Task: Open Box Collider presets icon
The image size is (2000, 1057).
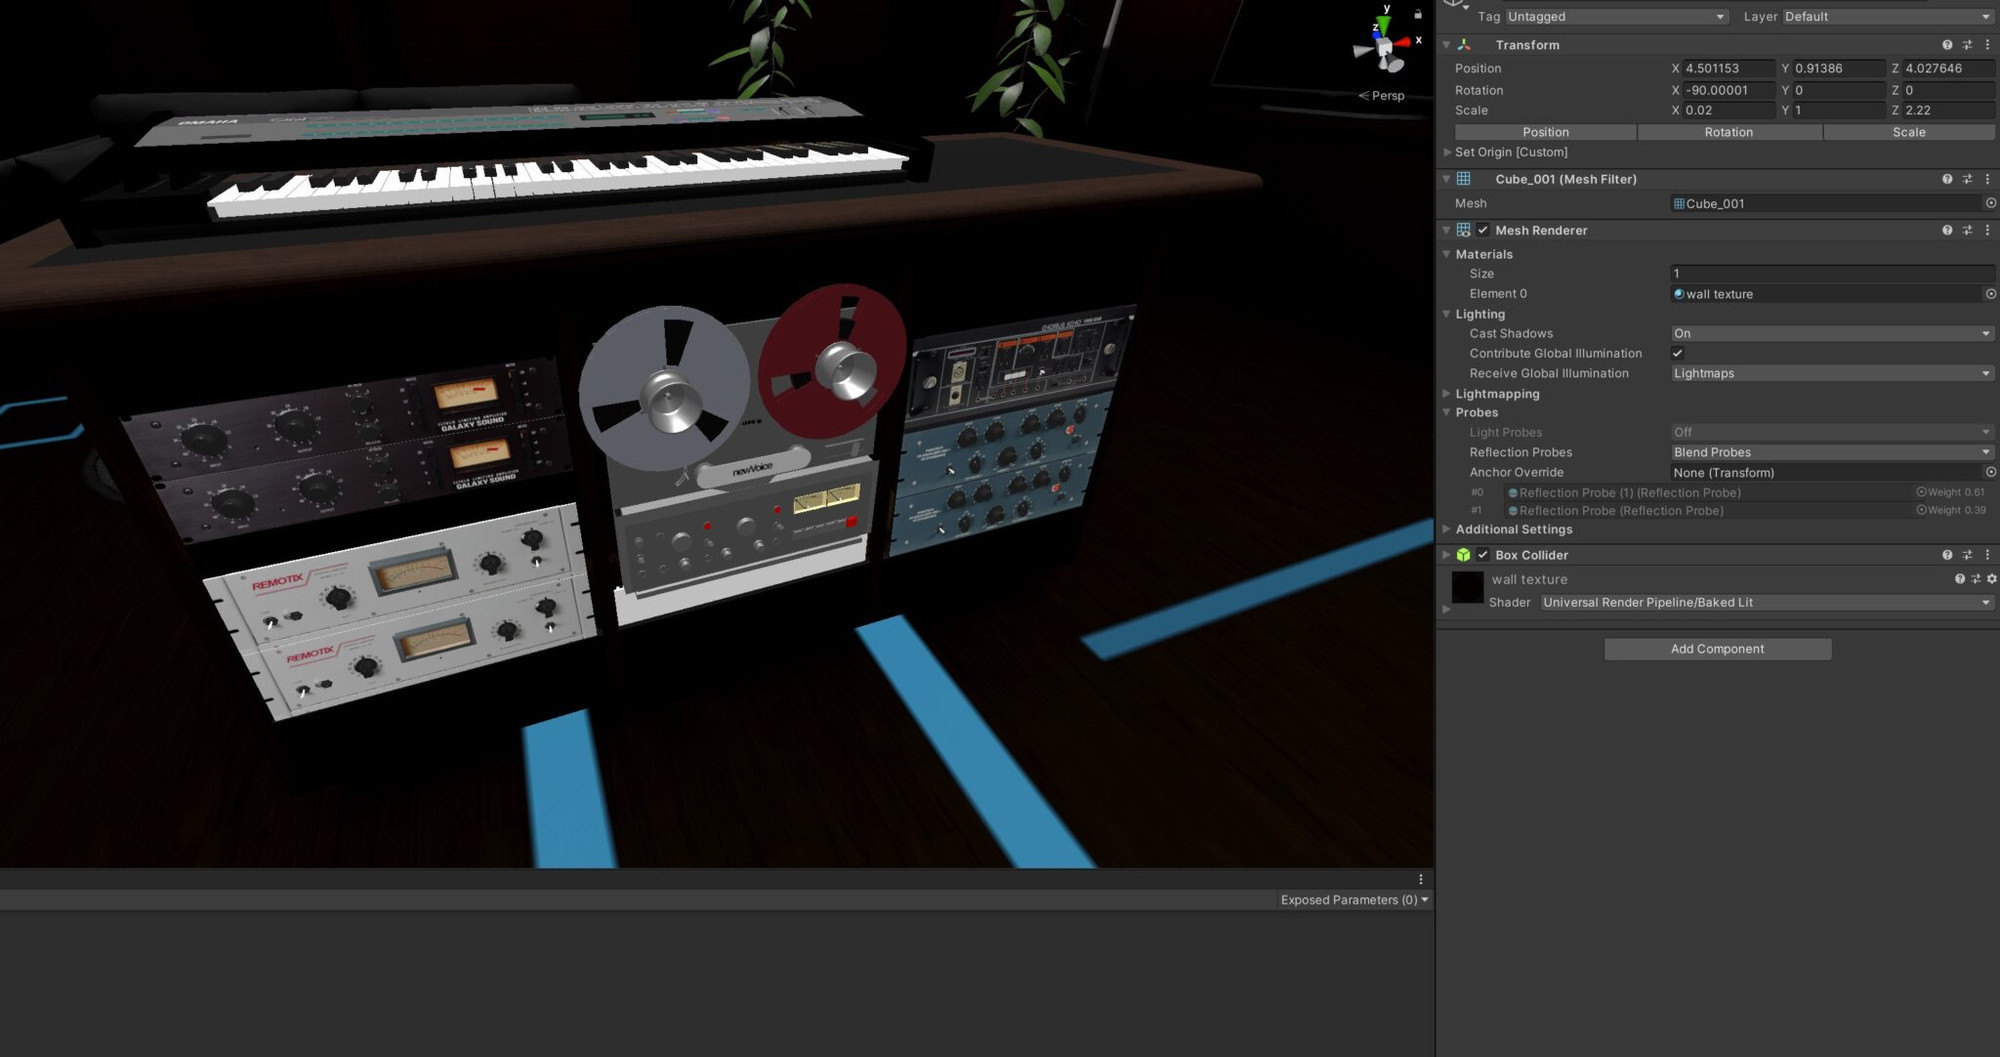Action: click(x=1967, y=555)
